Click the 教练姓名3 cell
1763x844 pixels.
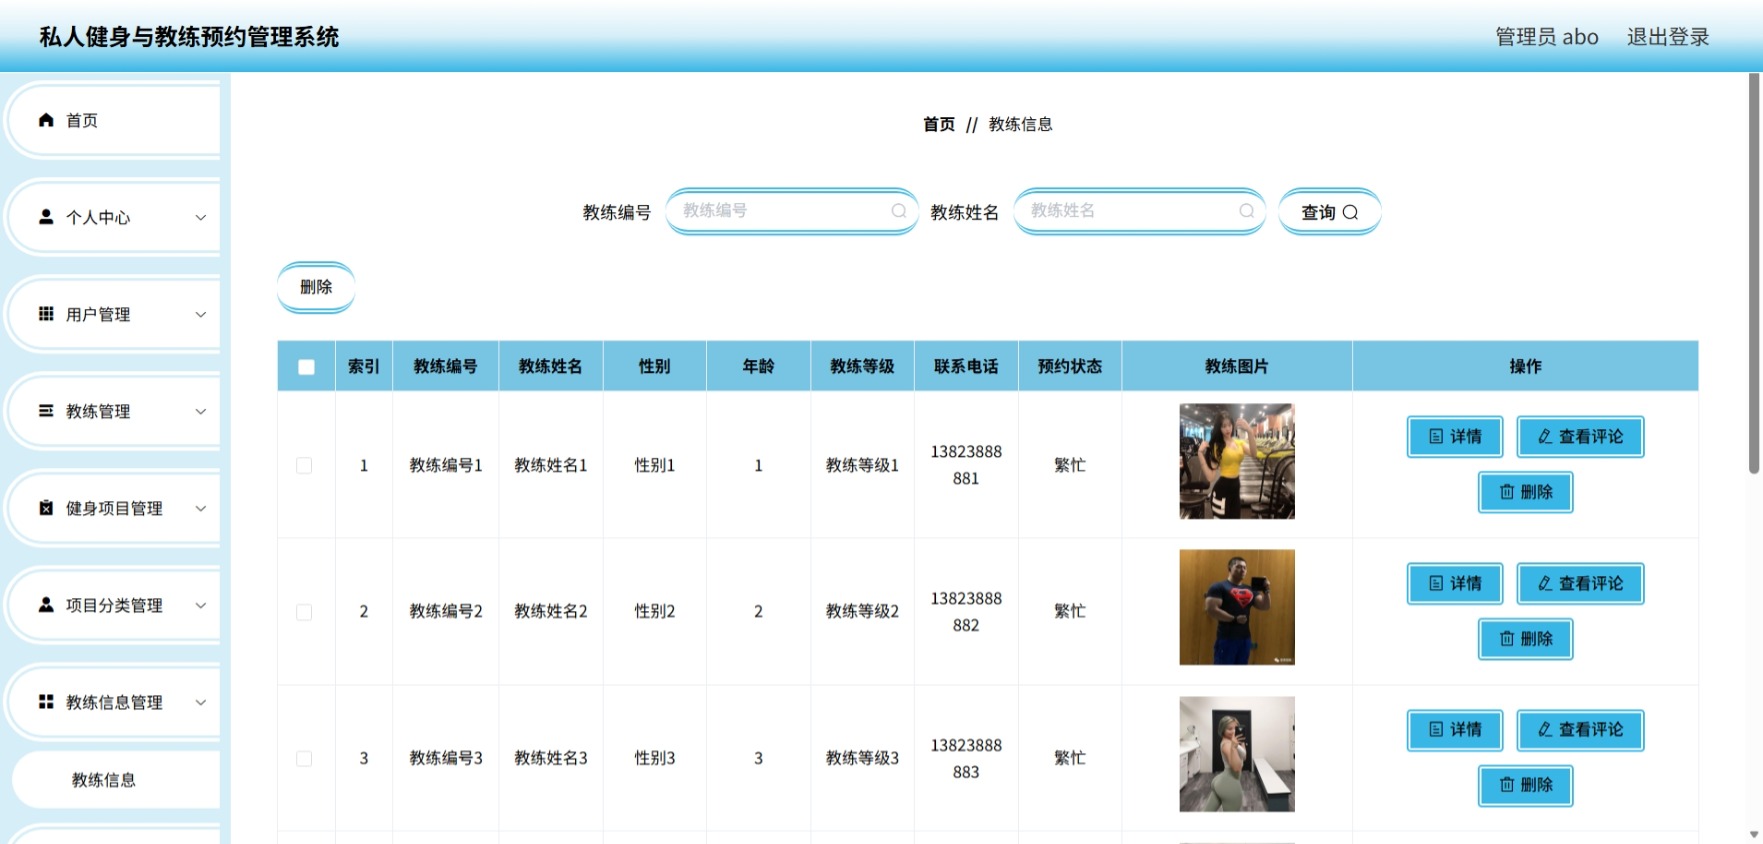point(551,758)
